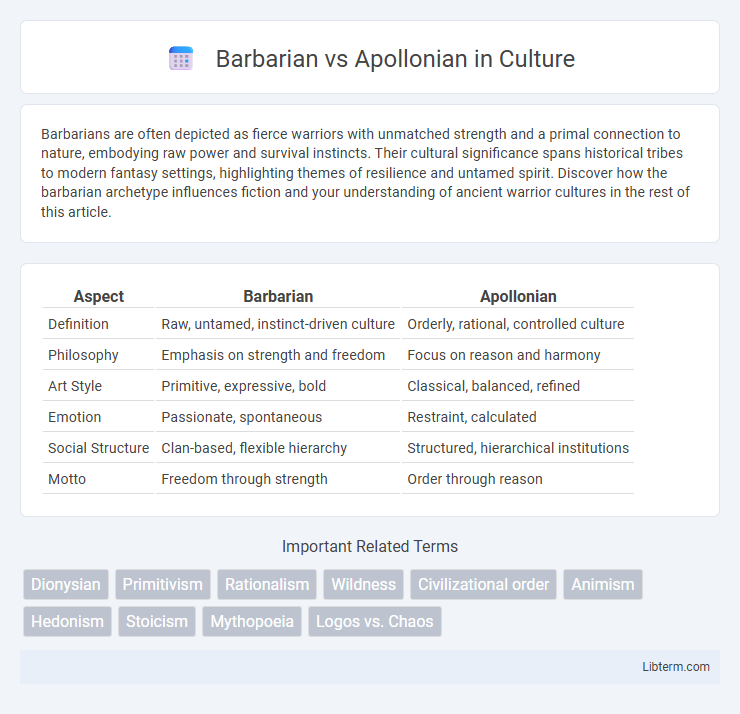Screen dimensions: 740x714
Task: Click 'Orderly, rational, controlled culture' cell
Action: [x=518, y=324]
